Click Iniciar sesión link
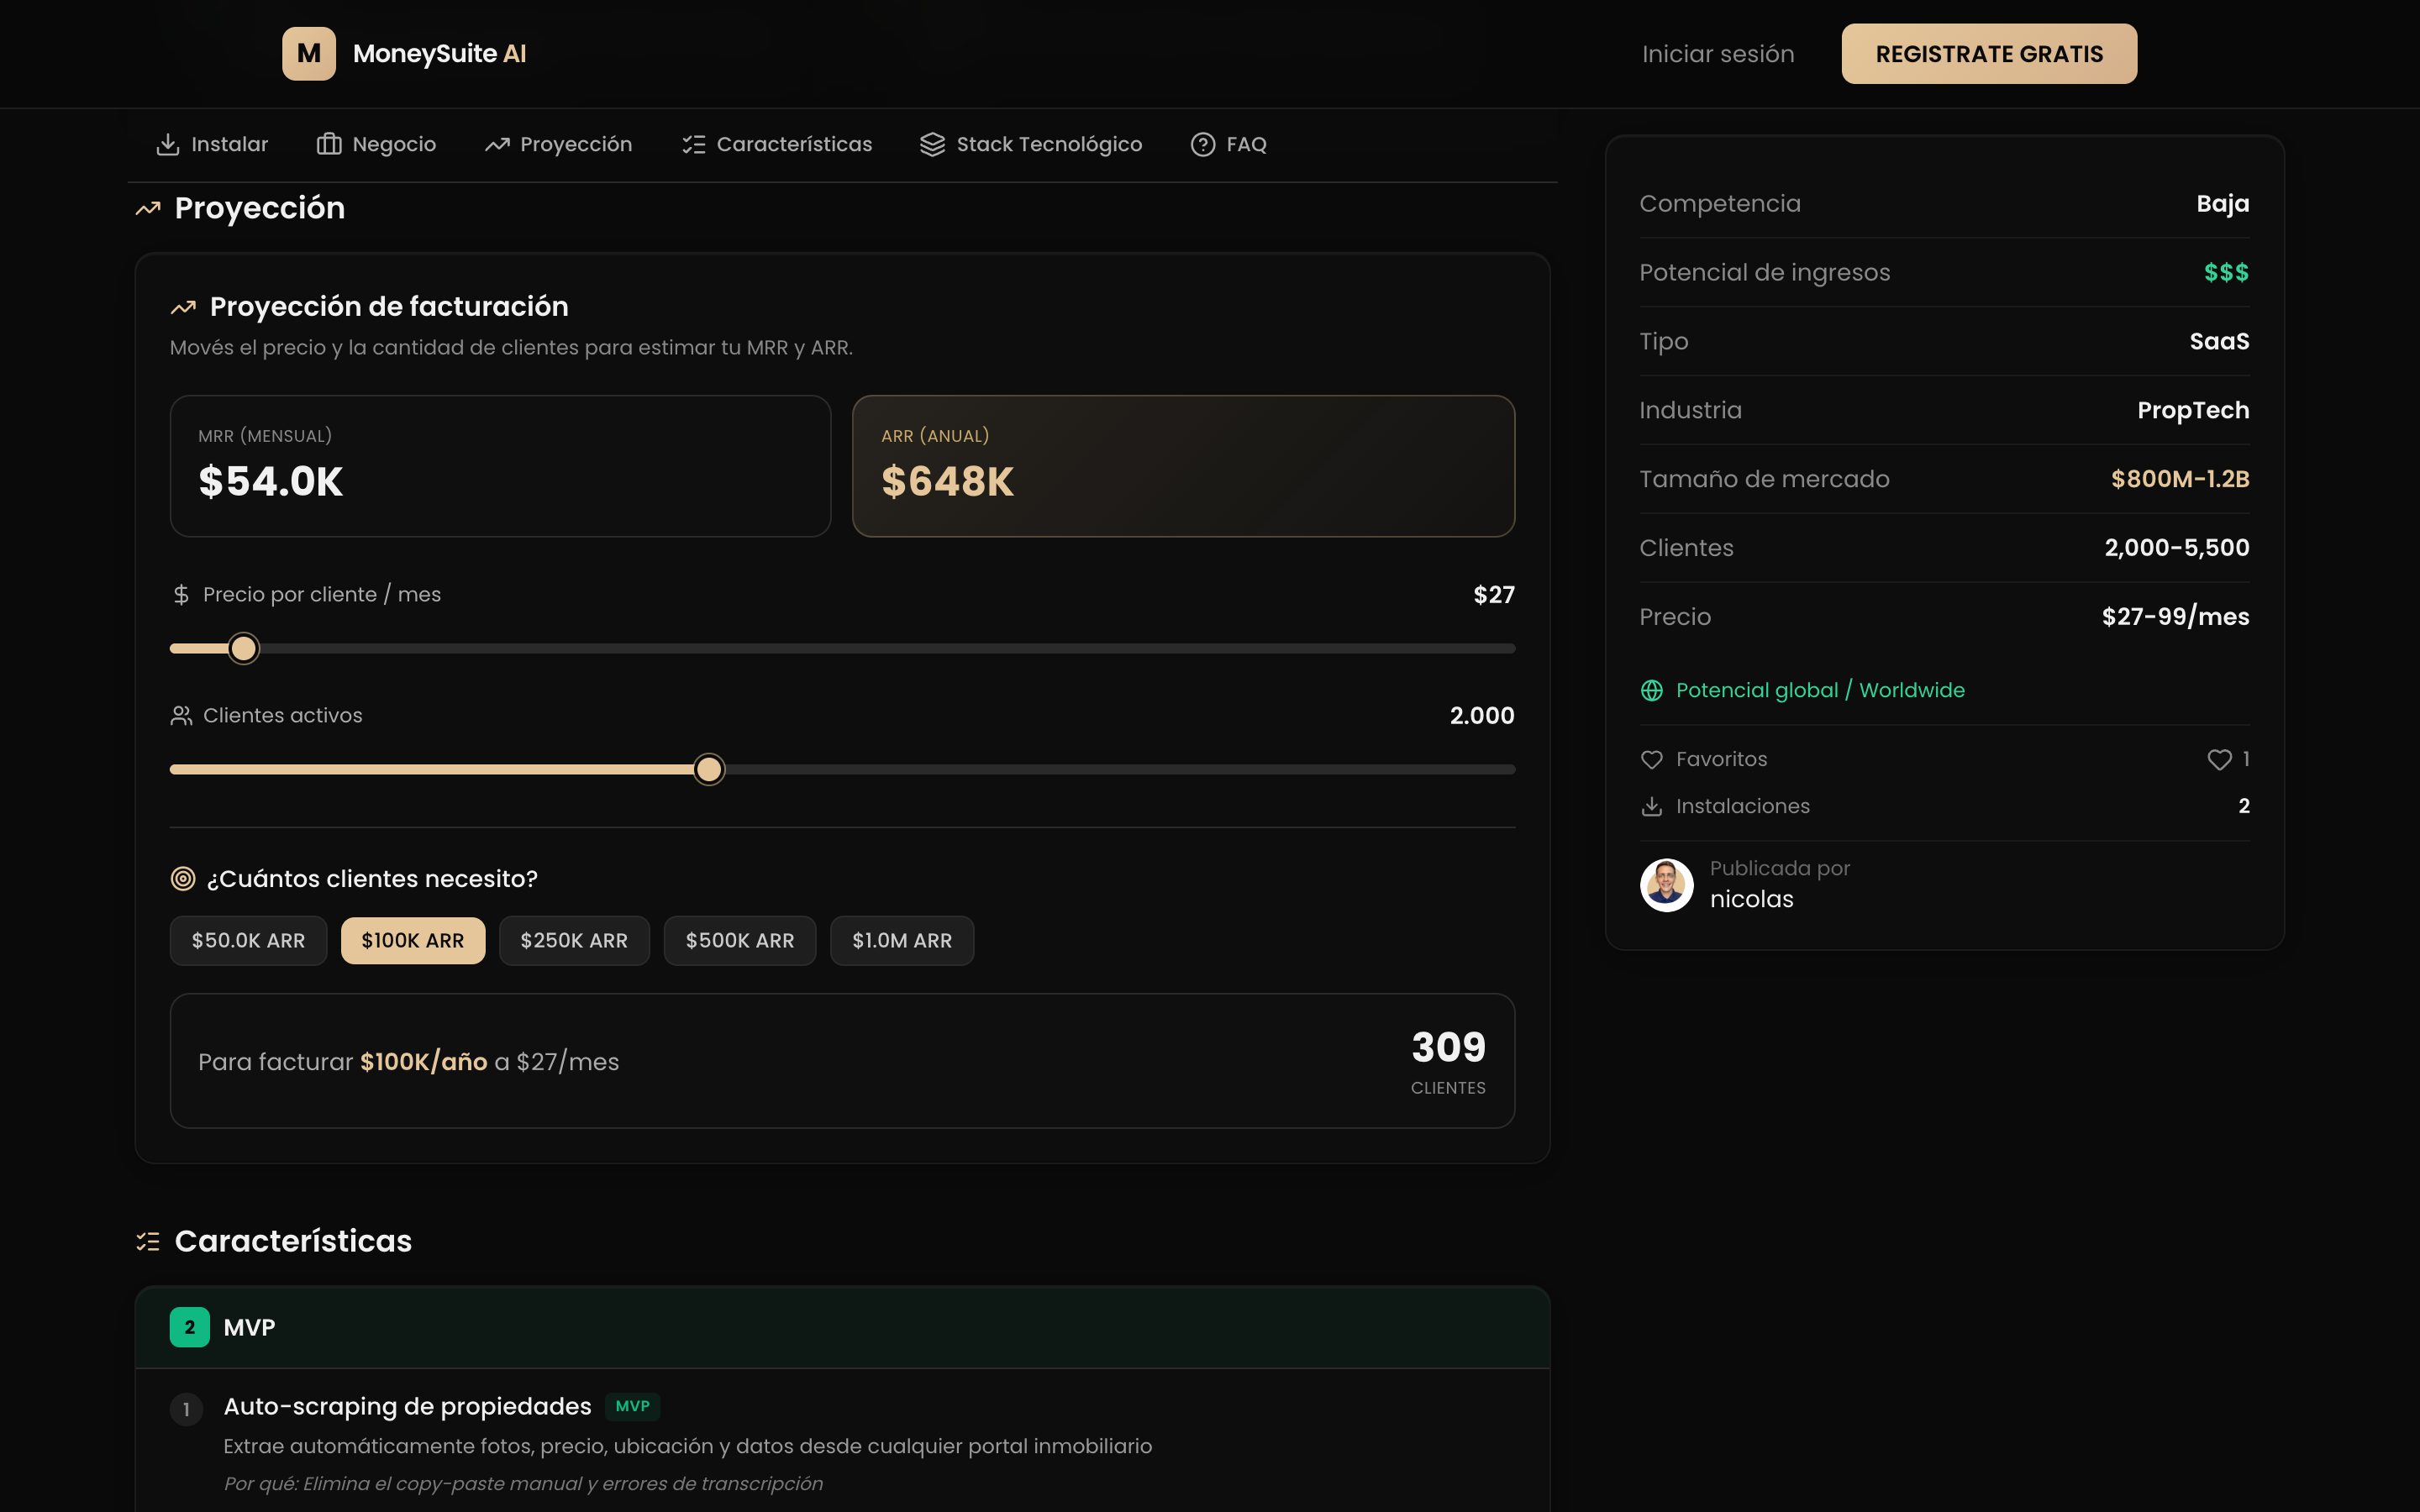The image size is (2420, 1512). [1718, 54]
